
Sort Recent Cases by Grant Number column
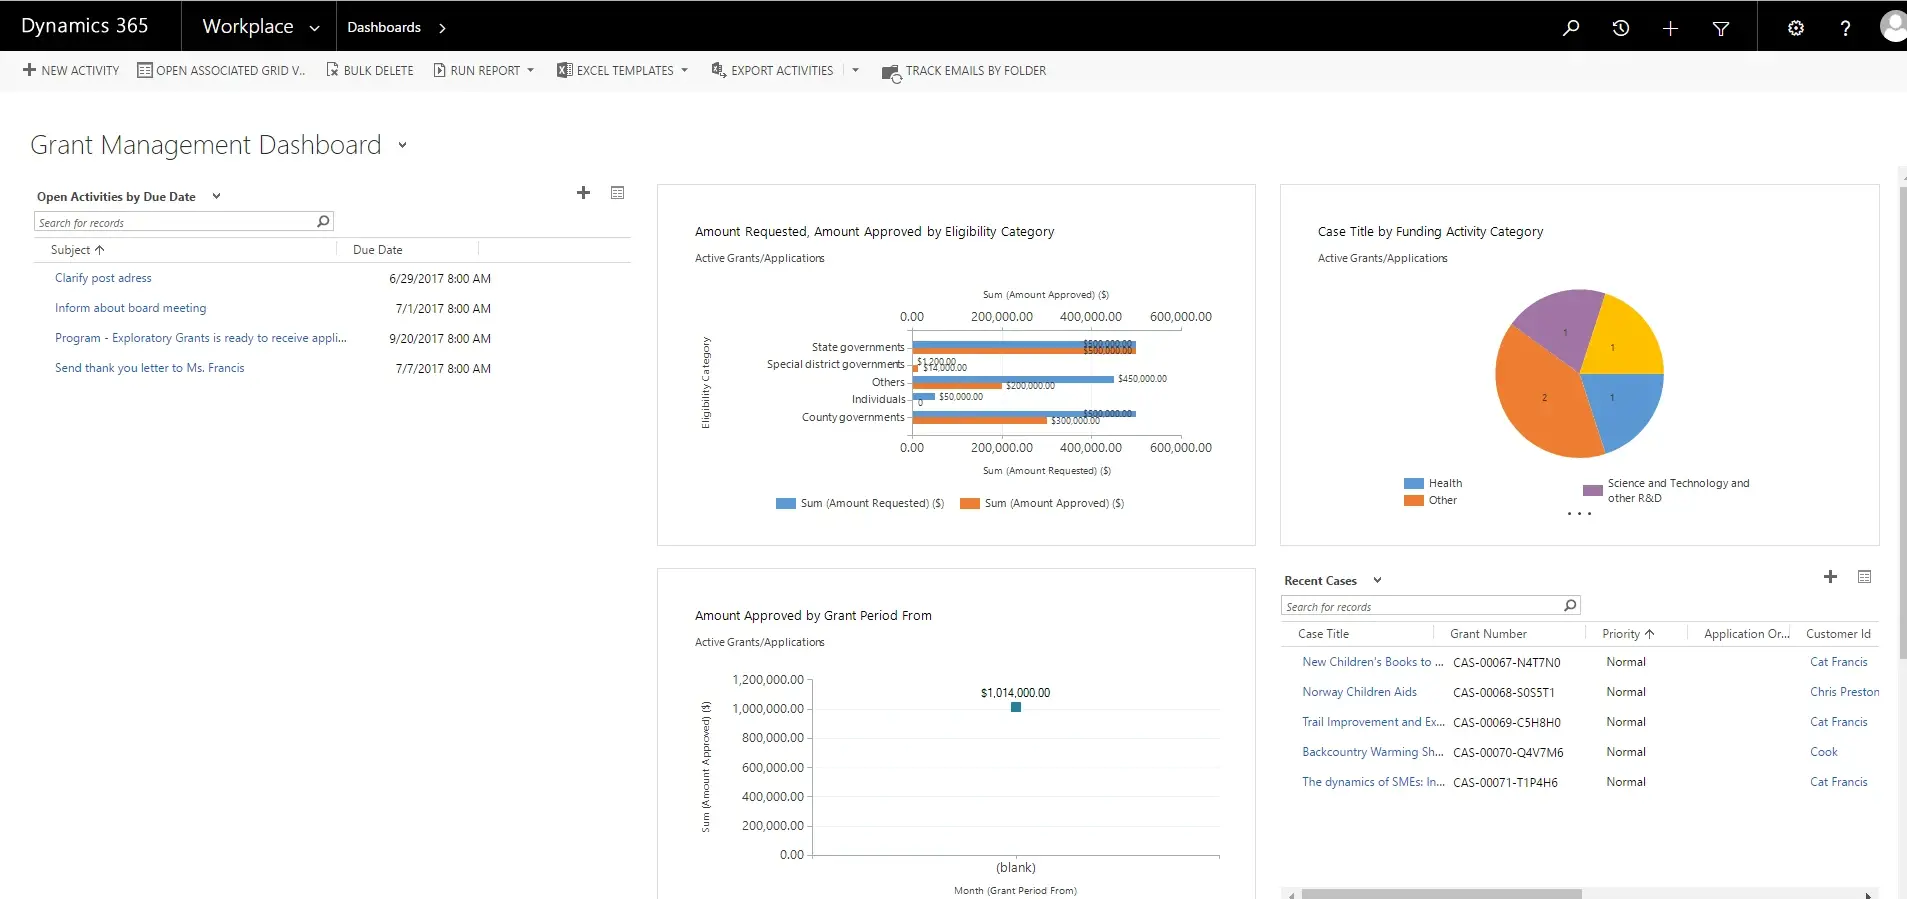click(x=1488, y=634)
